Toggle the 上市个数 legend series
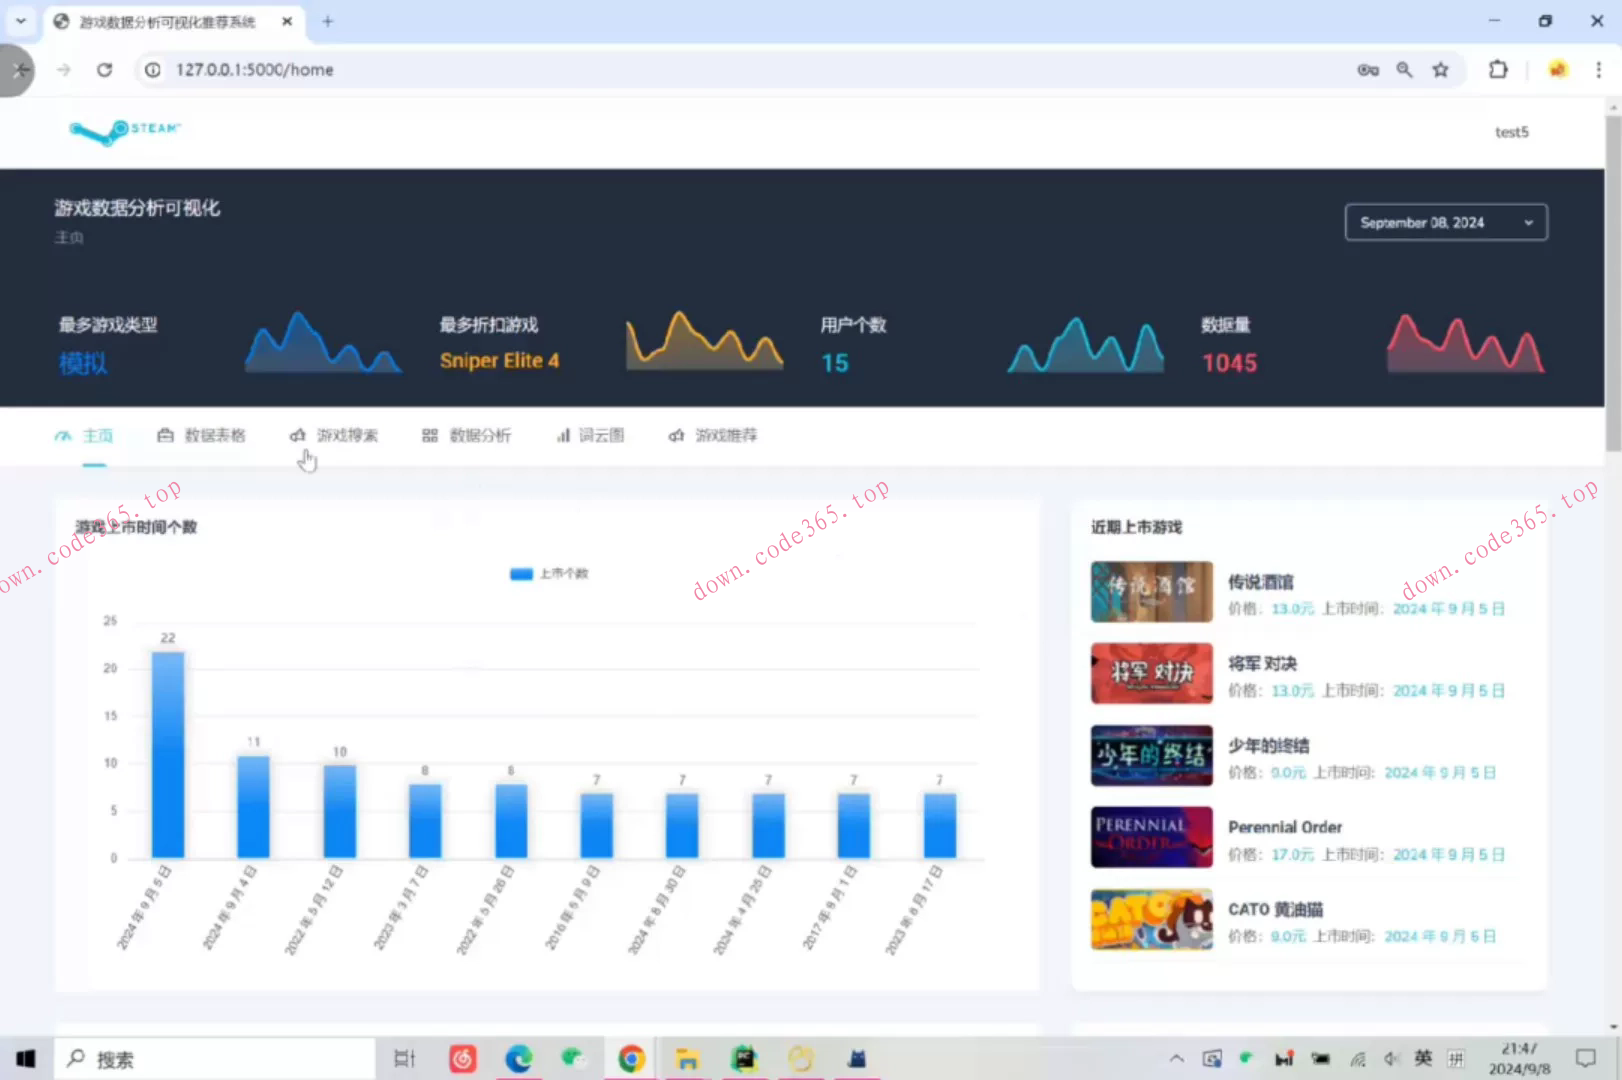 [x=549, y=574]
